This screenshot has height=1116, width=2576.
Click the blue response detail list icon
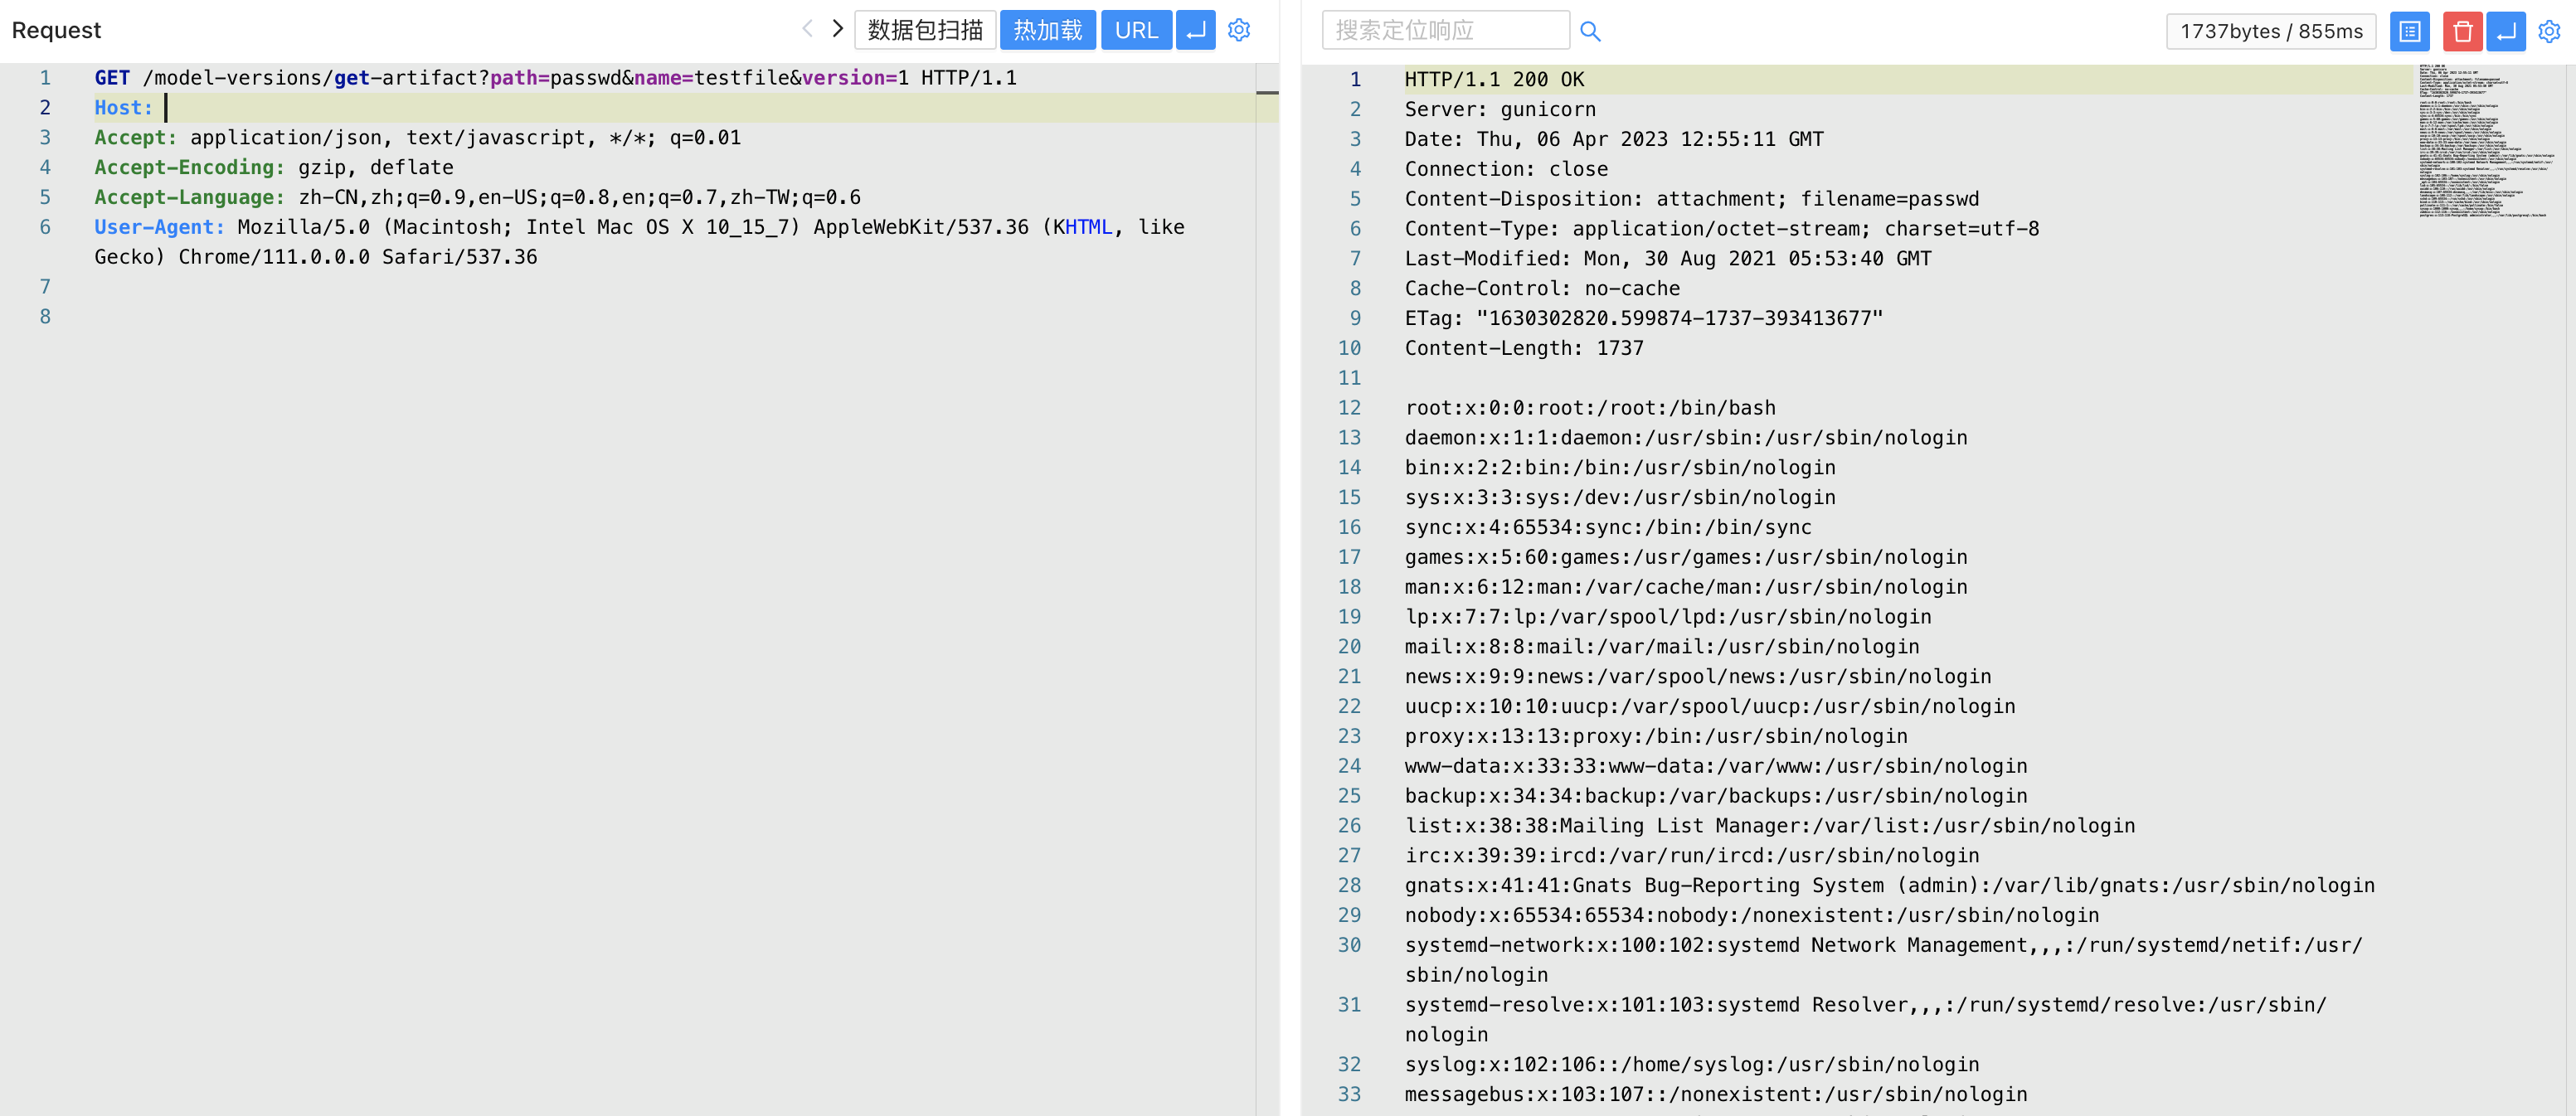click(2409, 31)
